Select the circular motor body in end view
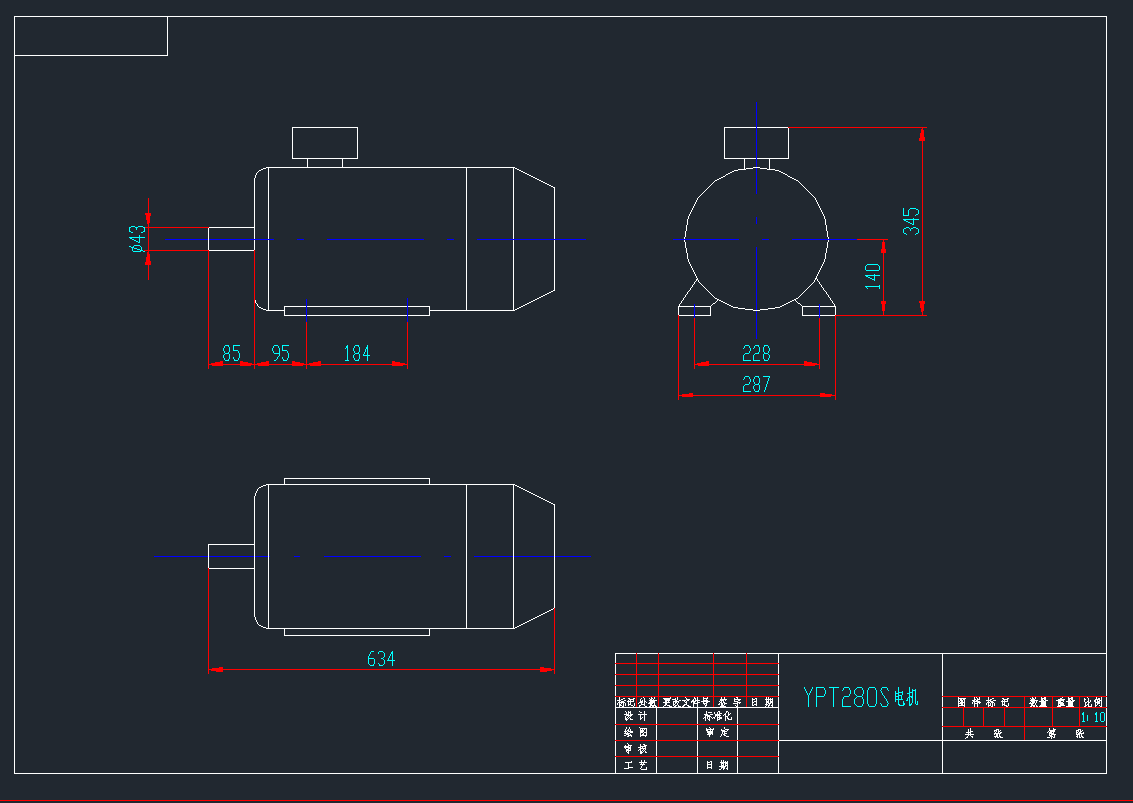 756,240
